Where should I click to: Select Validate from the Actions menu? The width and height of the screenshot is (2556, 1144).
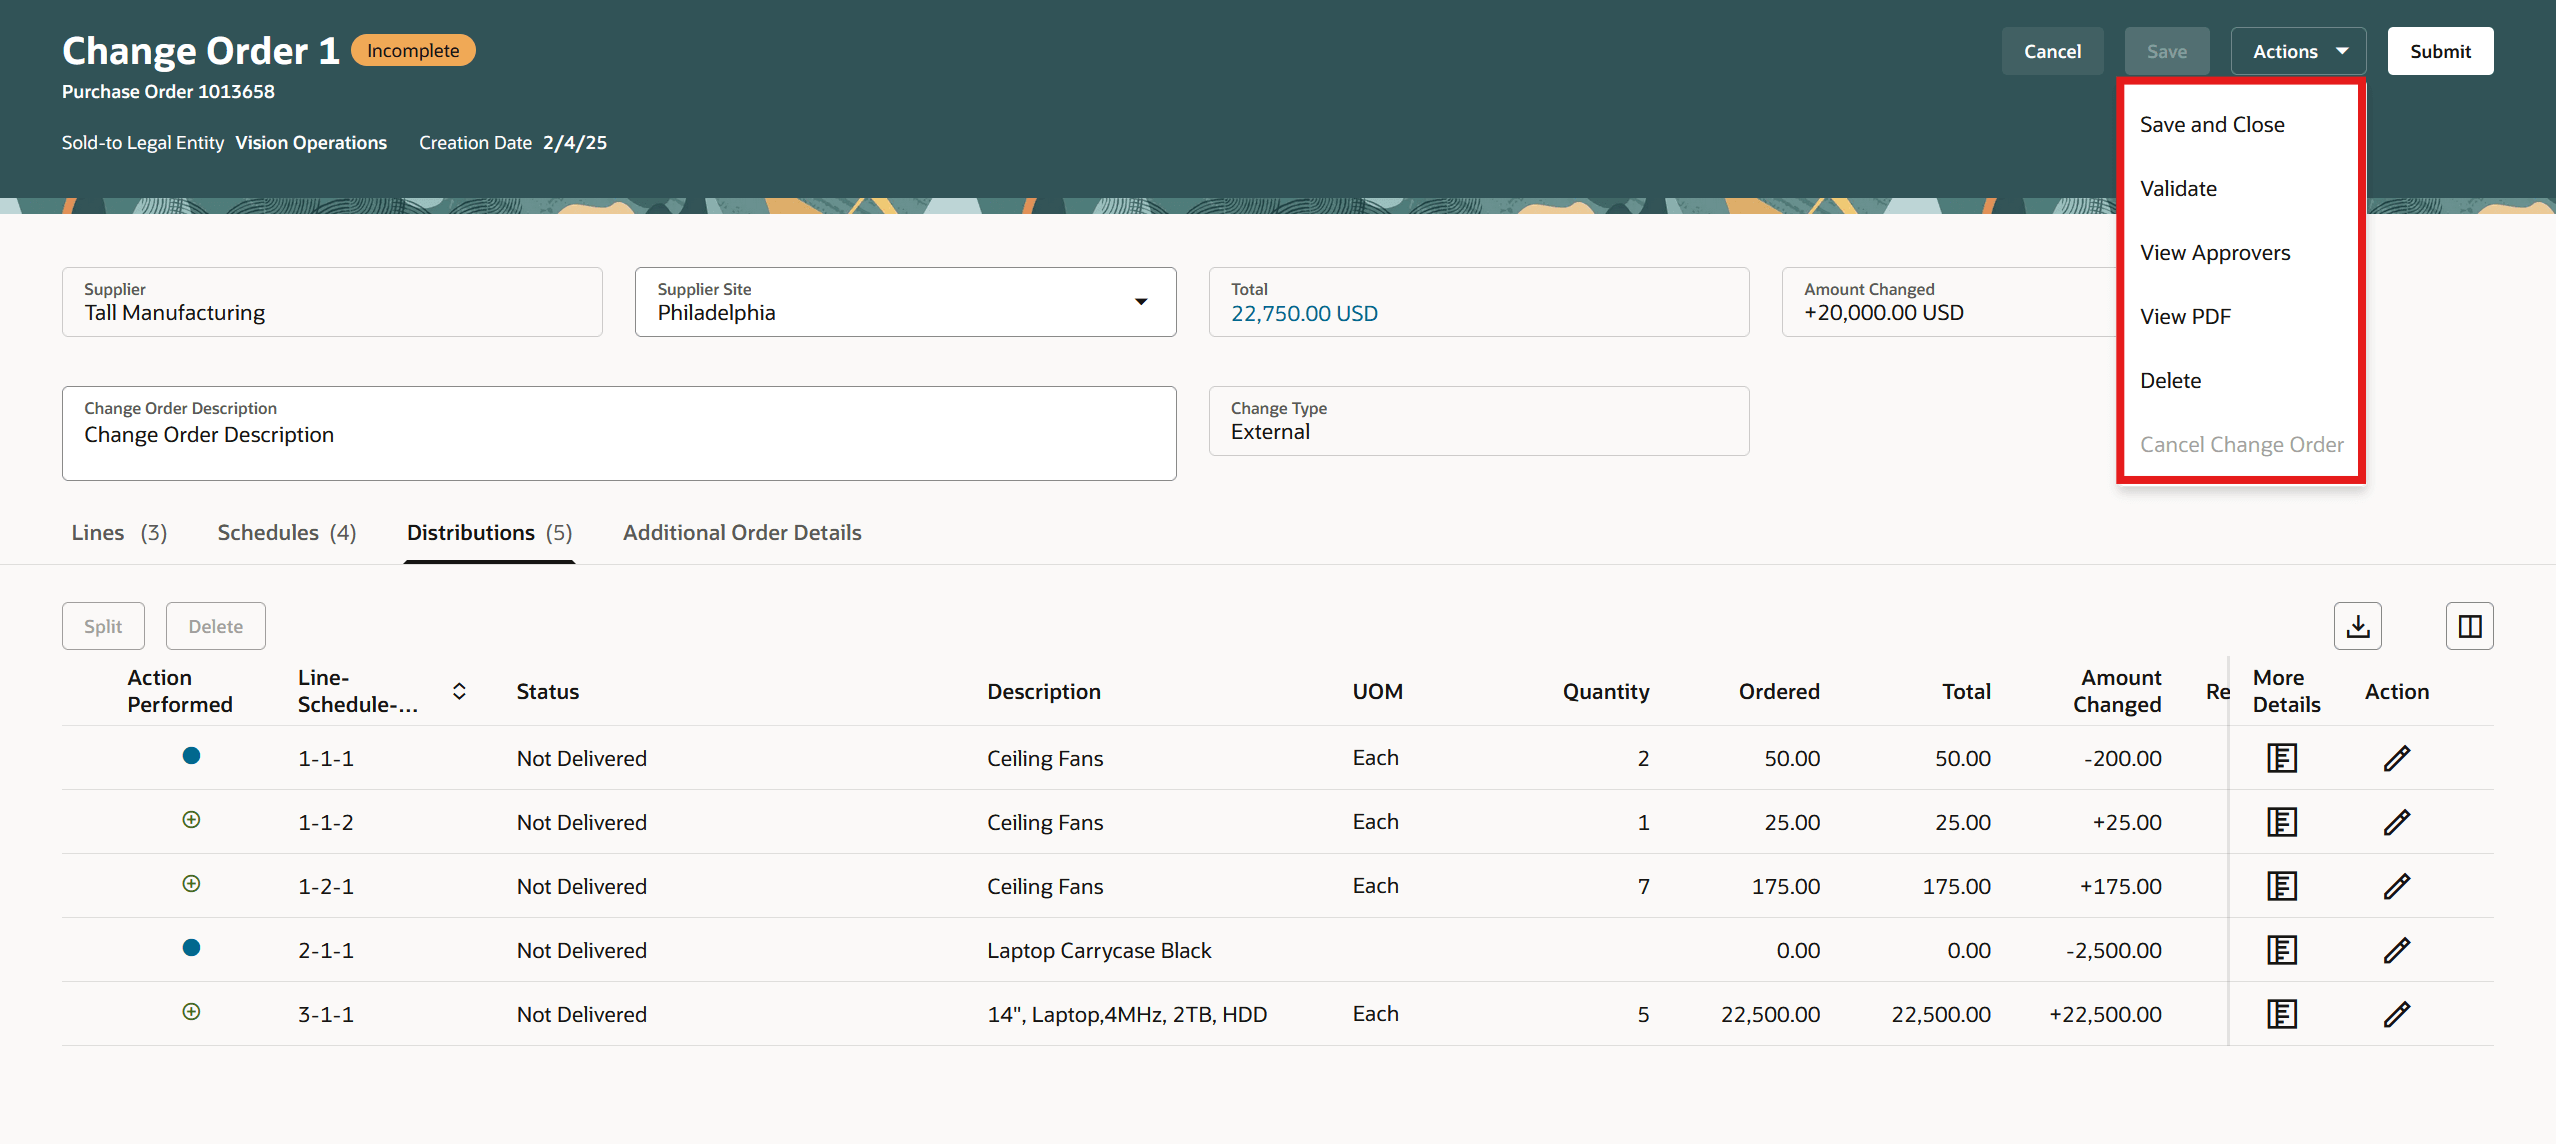[x=2178, y=189]
